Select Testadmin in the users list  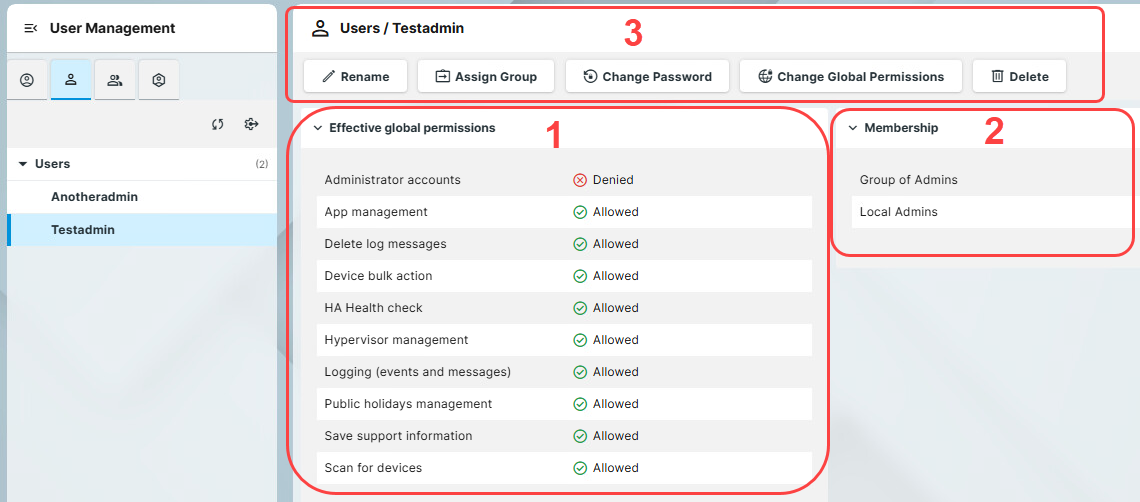tap(83, 230)
